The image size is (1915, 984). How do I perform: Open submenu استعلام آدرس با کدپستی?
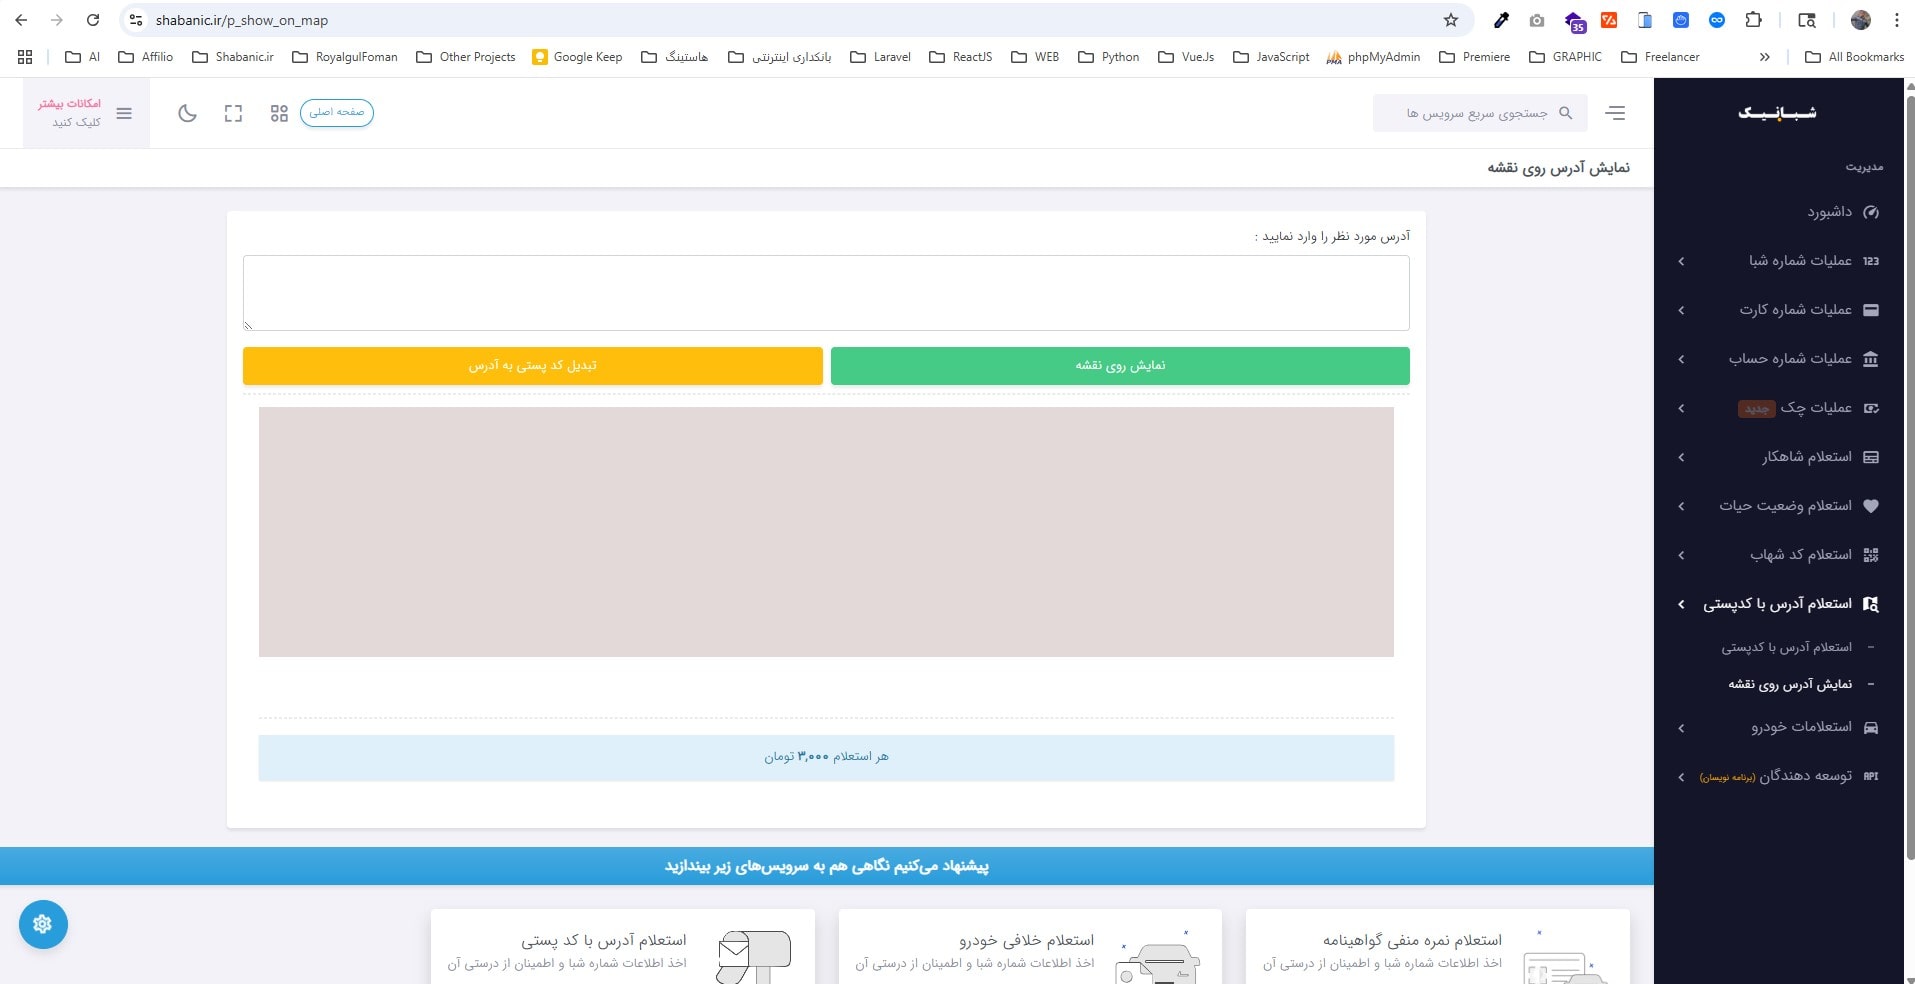click(1786, 648)
